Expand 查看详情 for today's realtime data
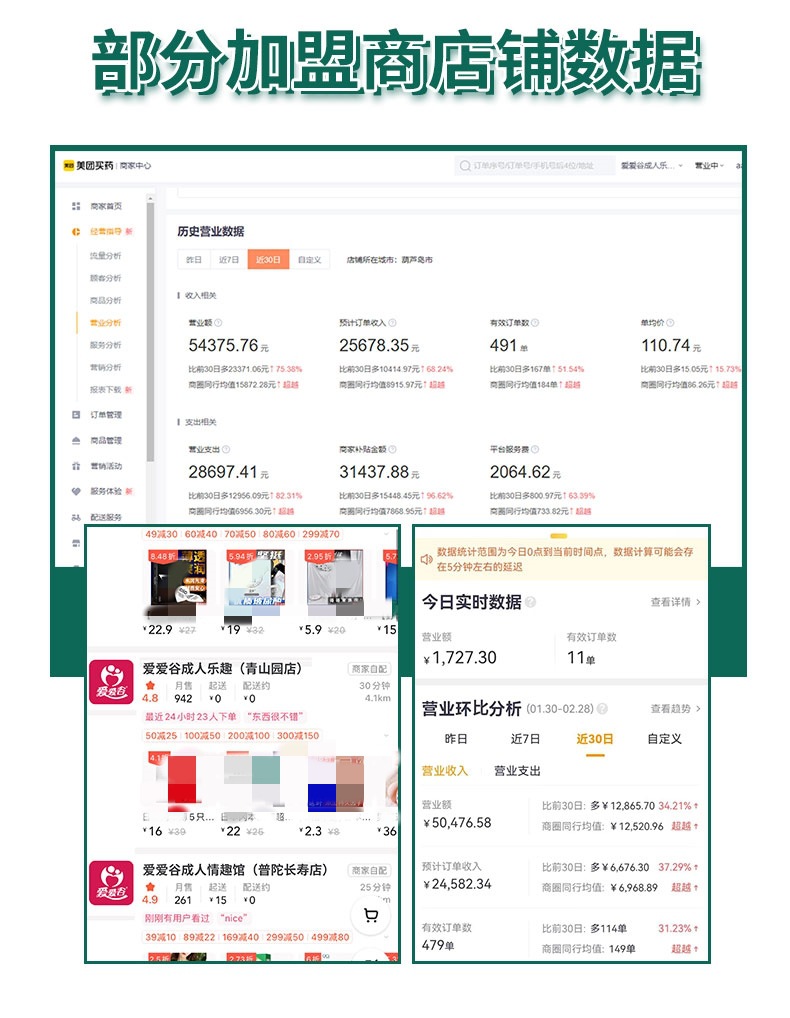Image resolution: width=790 pixels, height=1018 pixels. (675, 602)
